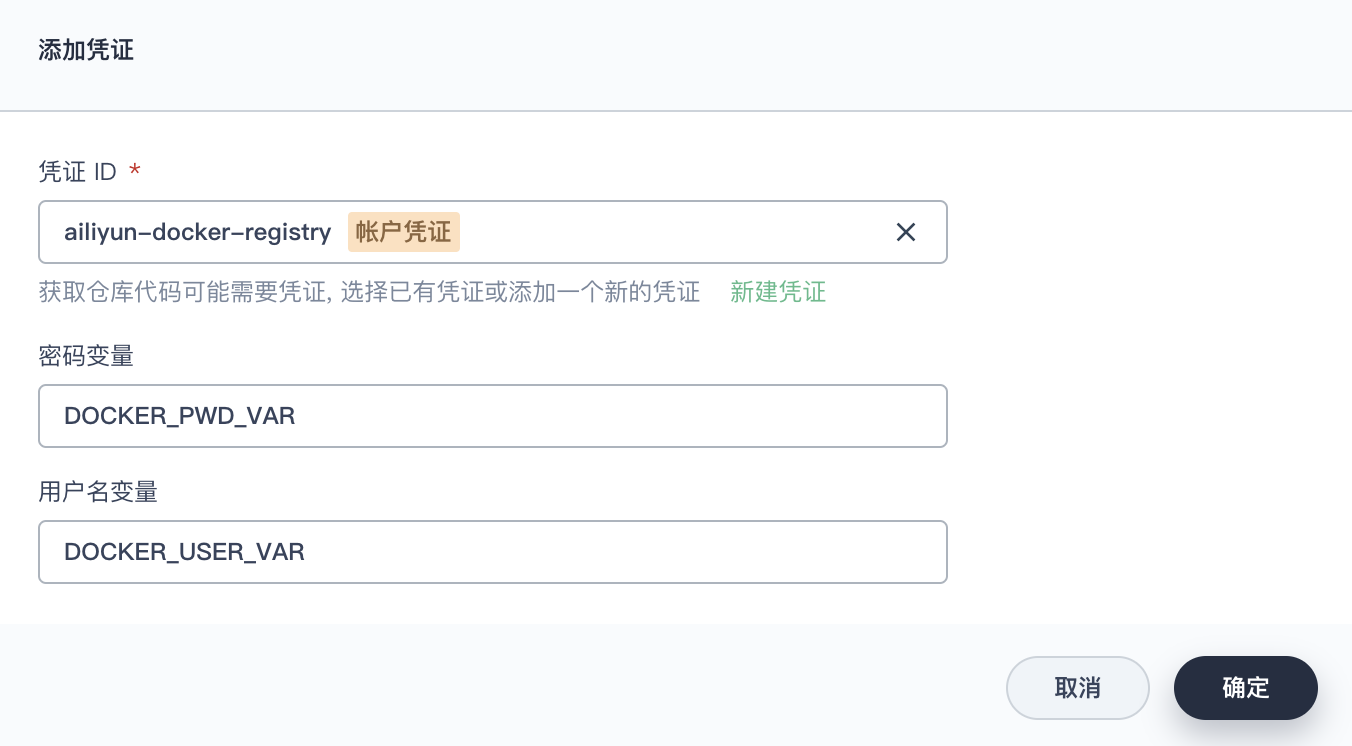Confirm the credential with 确定
The image size is (1352, 746).
(1246, 688)
